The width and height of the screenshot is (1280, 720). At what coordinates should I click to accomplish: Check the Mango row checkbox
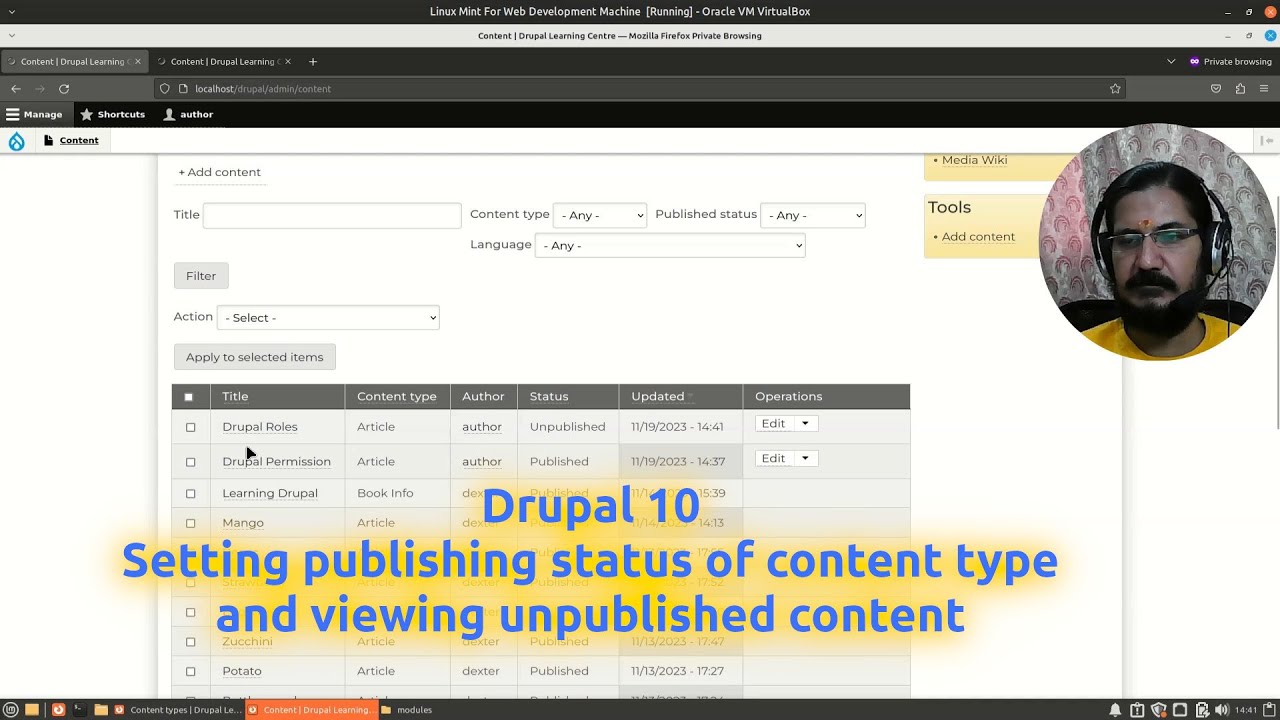pos(191,523)
